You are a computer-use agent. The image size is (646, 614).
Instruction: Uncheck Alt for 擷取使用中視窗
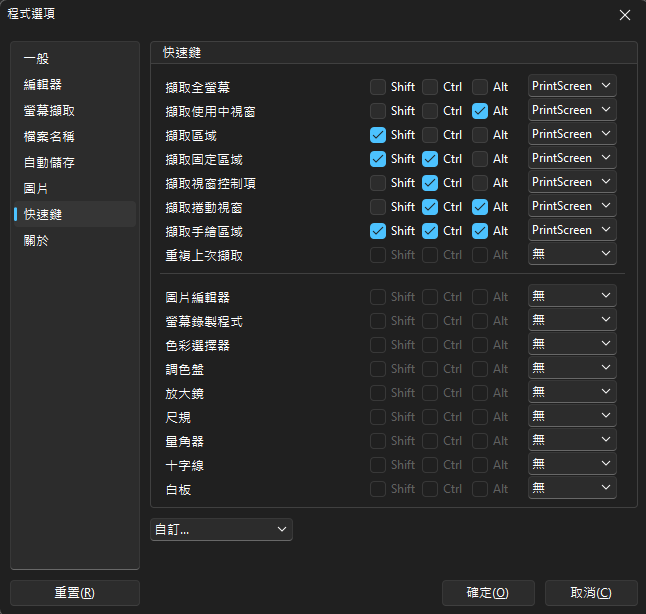(480, 111)
